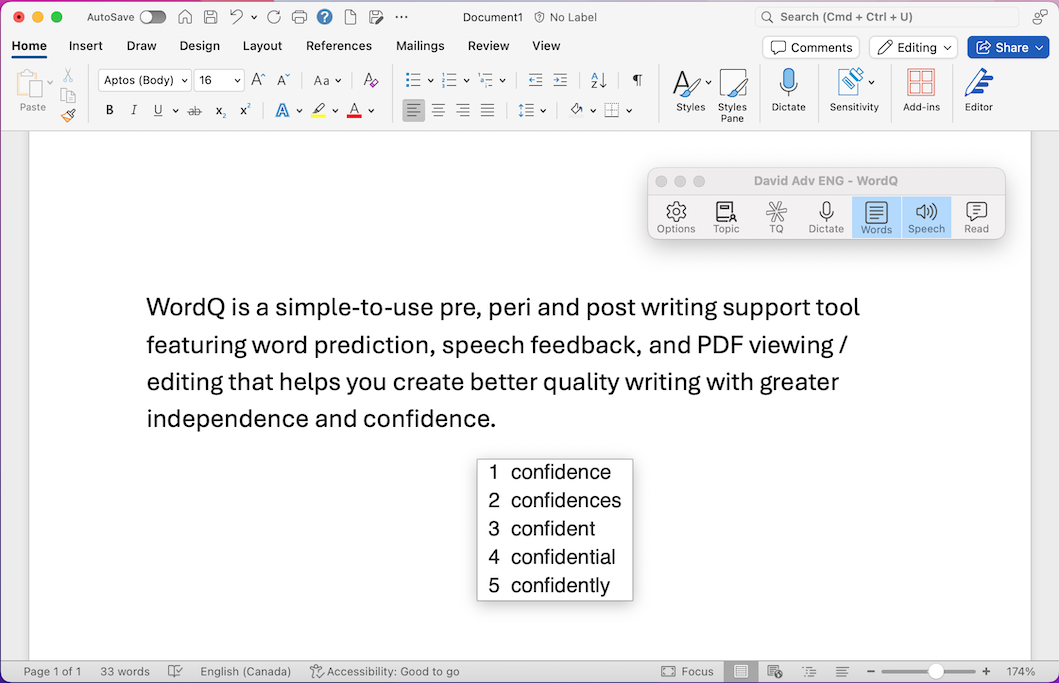Open WordQ Options settings

[x=676, y=216]
